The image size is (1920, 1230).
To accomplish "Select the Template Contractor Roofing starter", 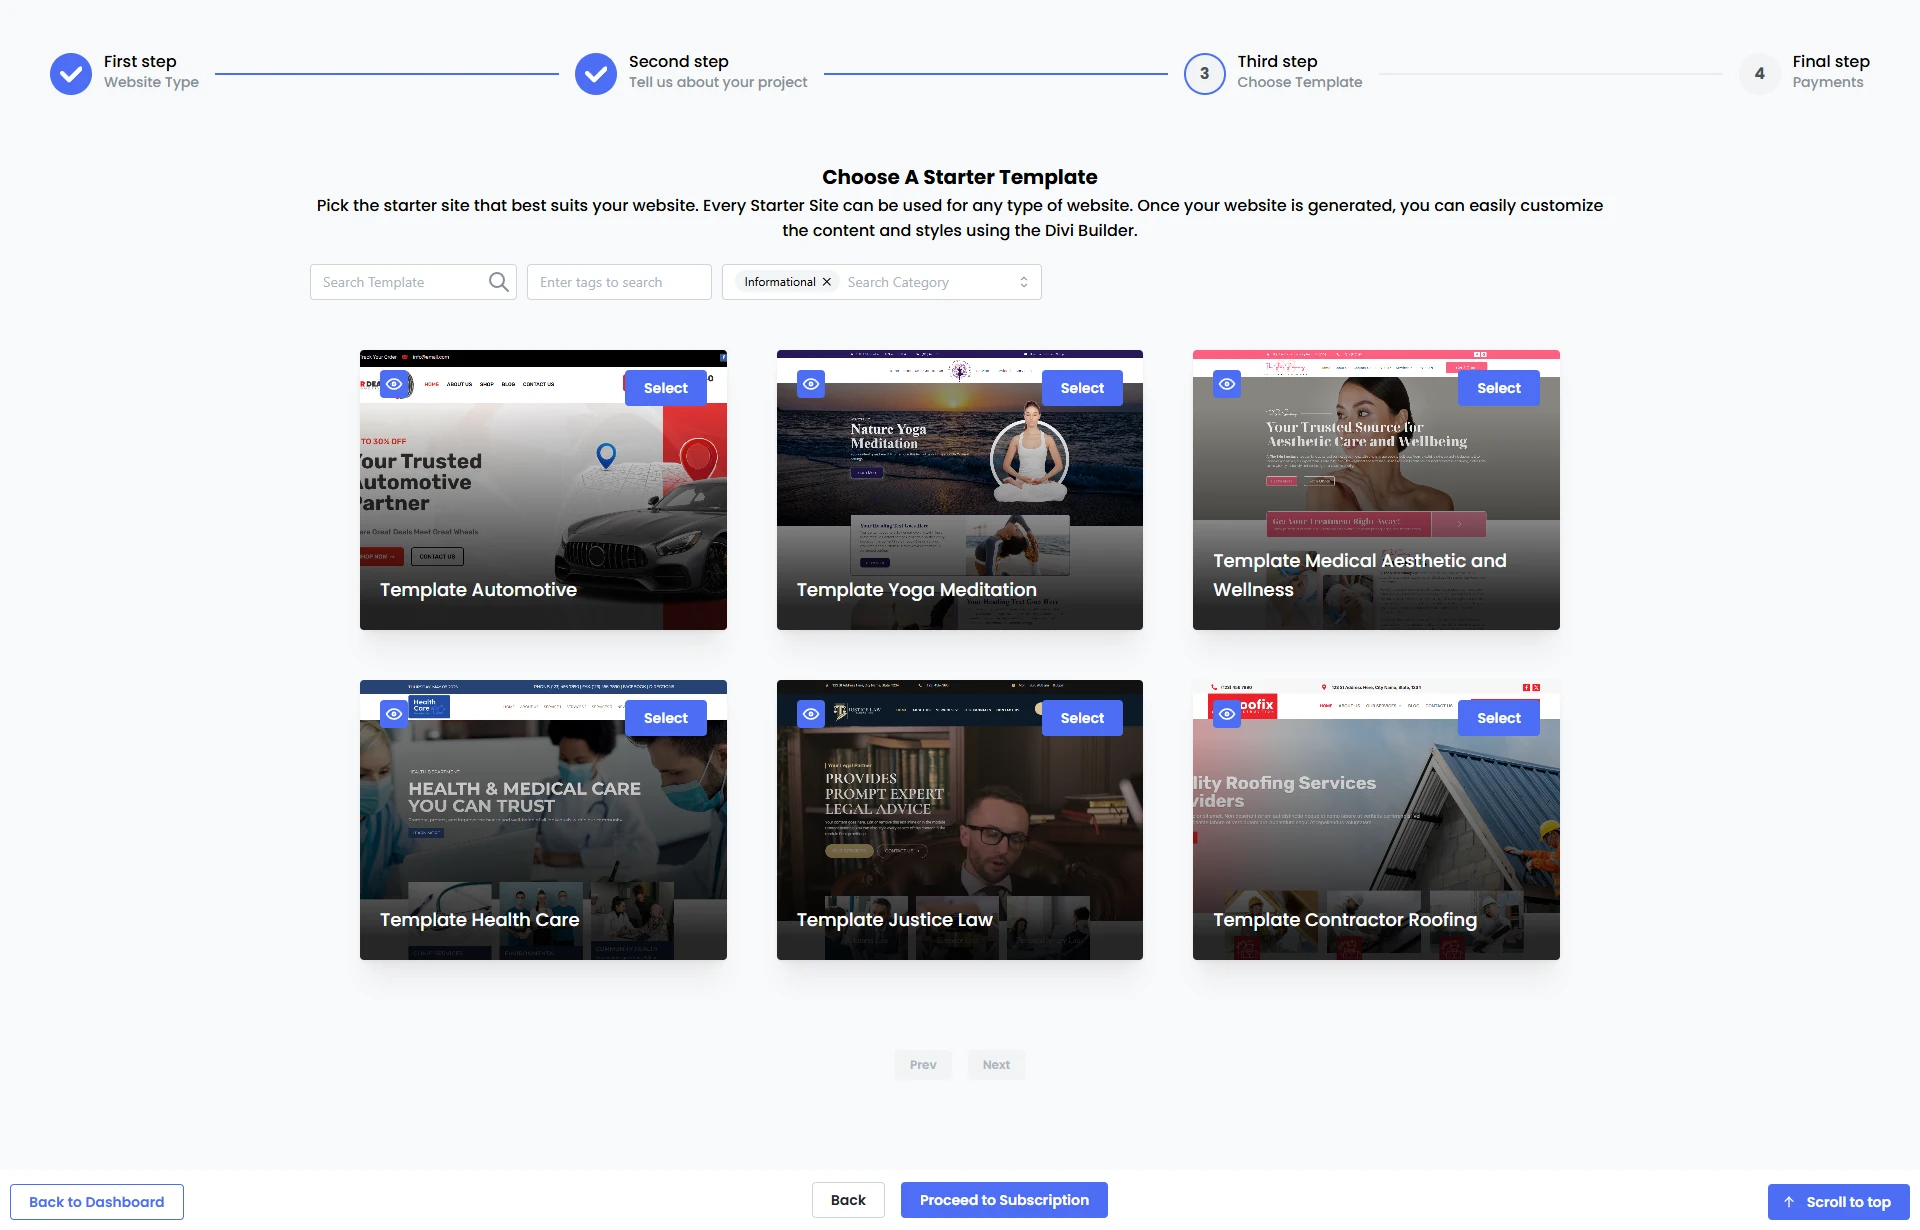I will 1499,718.
